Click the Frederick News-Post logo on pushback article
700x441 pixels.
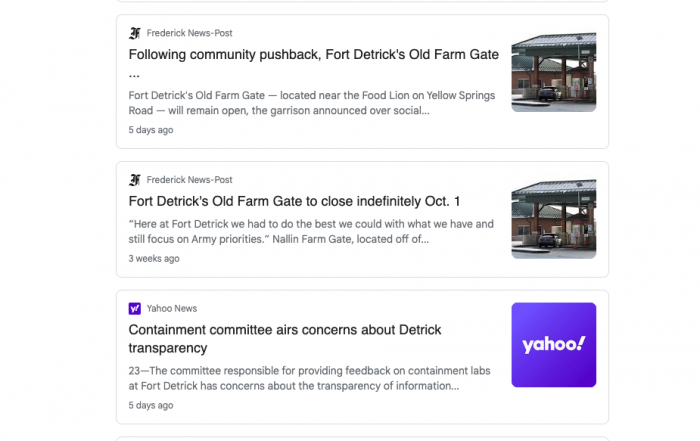(135, 33)
